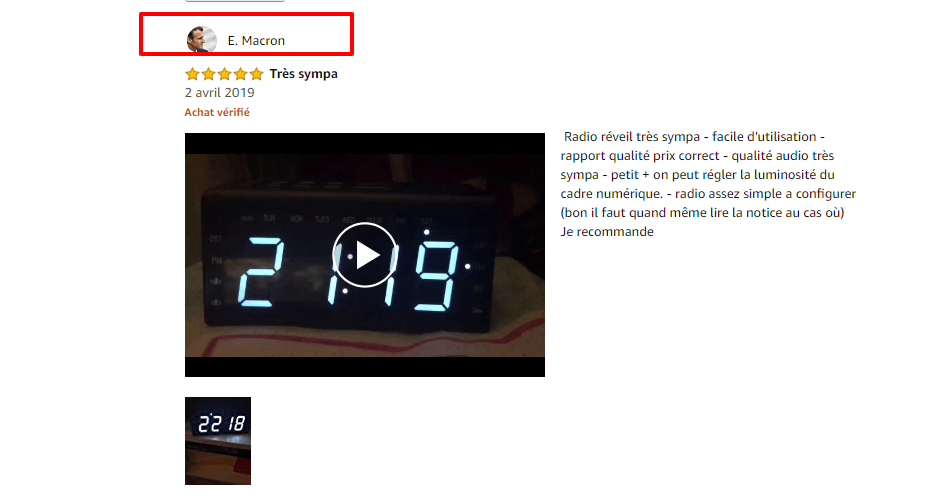Open the 22:18 clock photo thumbnail
Screen dimensions: 937x500
click(218, 441)
